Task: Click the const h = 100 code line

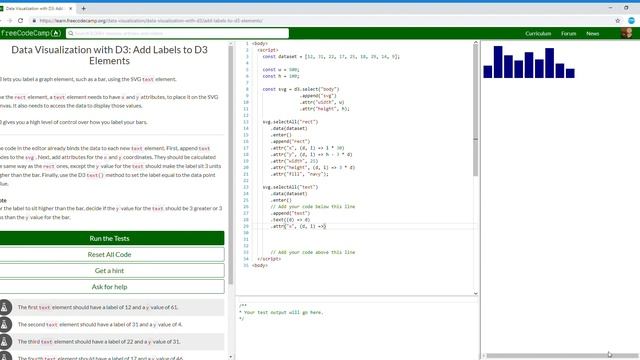Action: click(x=281, y=76)
